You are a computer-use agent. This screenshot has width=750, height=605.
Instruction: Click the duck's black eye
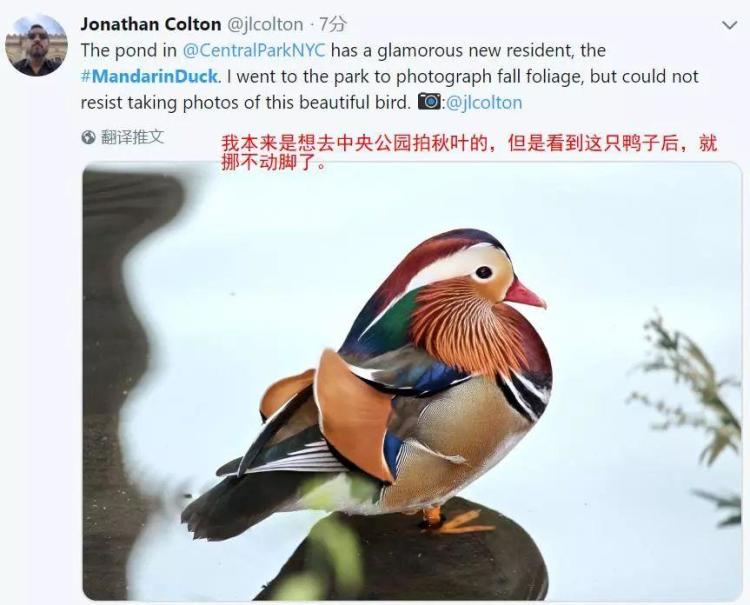tap(484, 272)
